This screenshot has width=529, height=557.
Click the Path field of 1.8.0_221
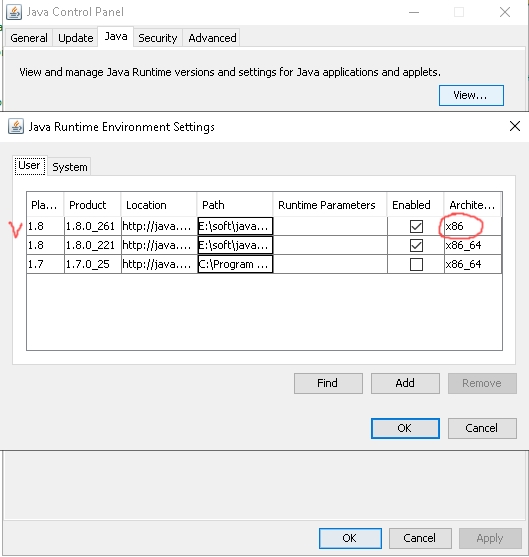click(235, 245)
